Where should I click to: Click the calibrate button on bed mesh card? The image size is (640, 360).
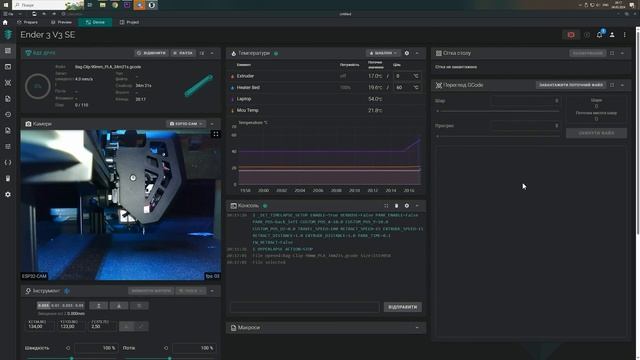pos(587,53)
